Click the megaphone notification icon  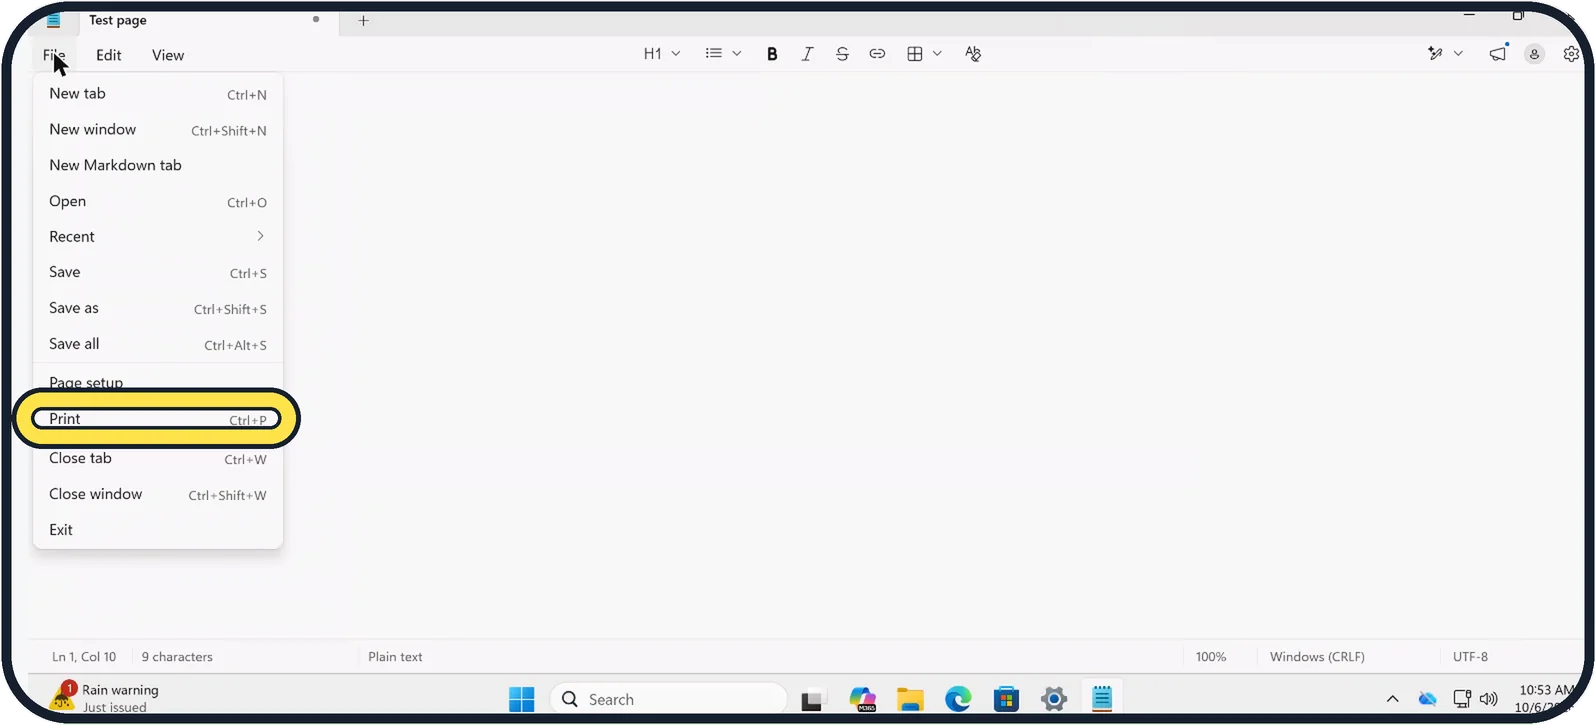tap(1498, 54)
